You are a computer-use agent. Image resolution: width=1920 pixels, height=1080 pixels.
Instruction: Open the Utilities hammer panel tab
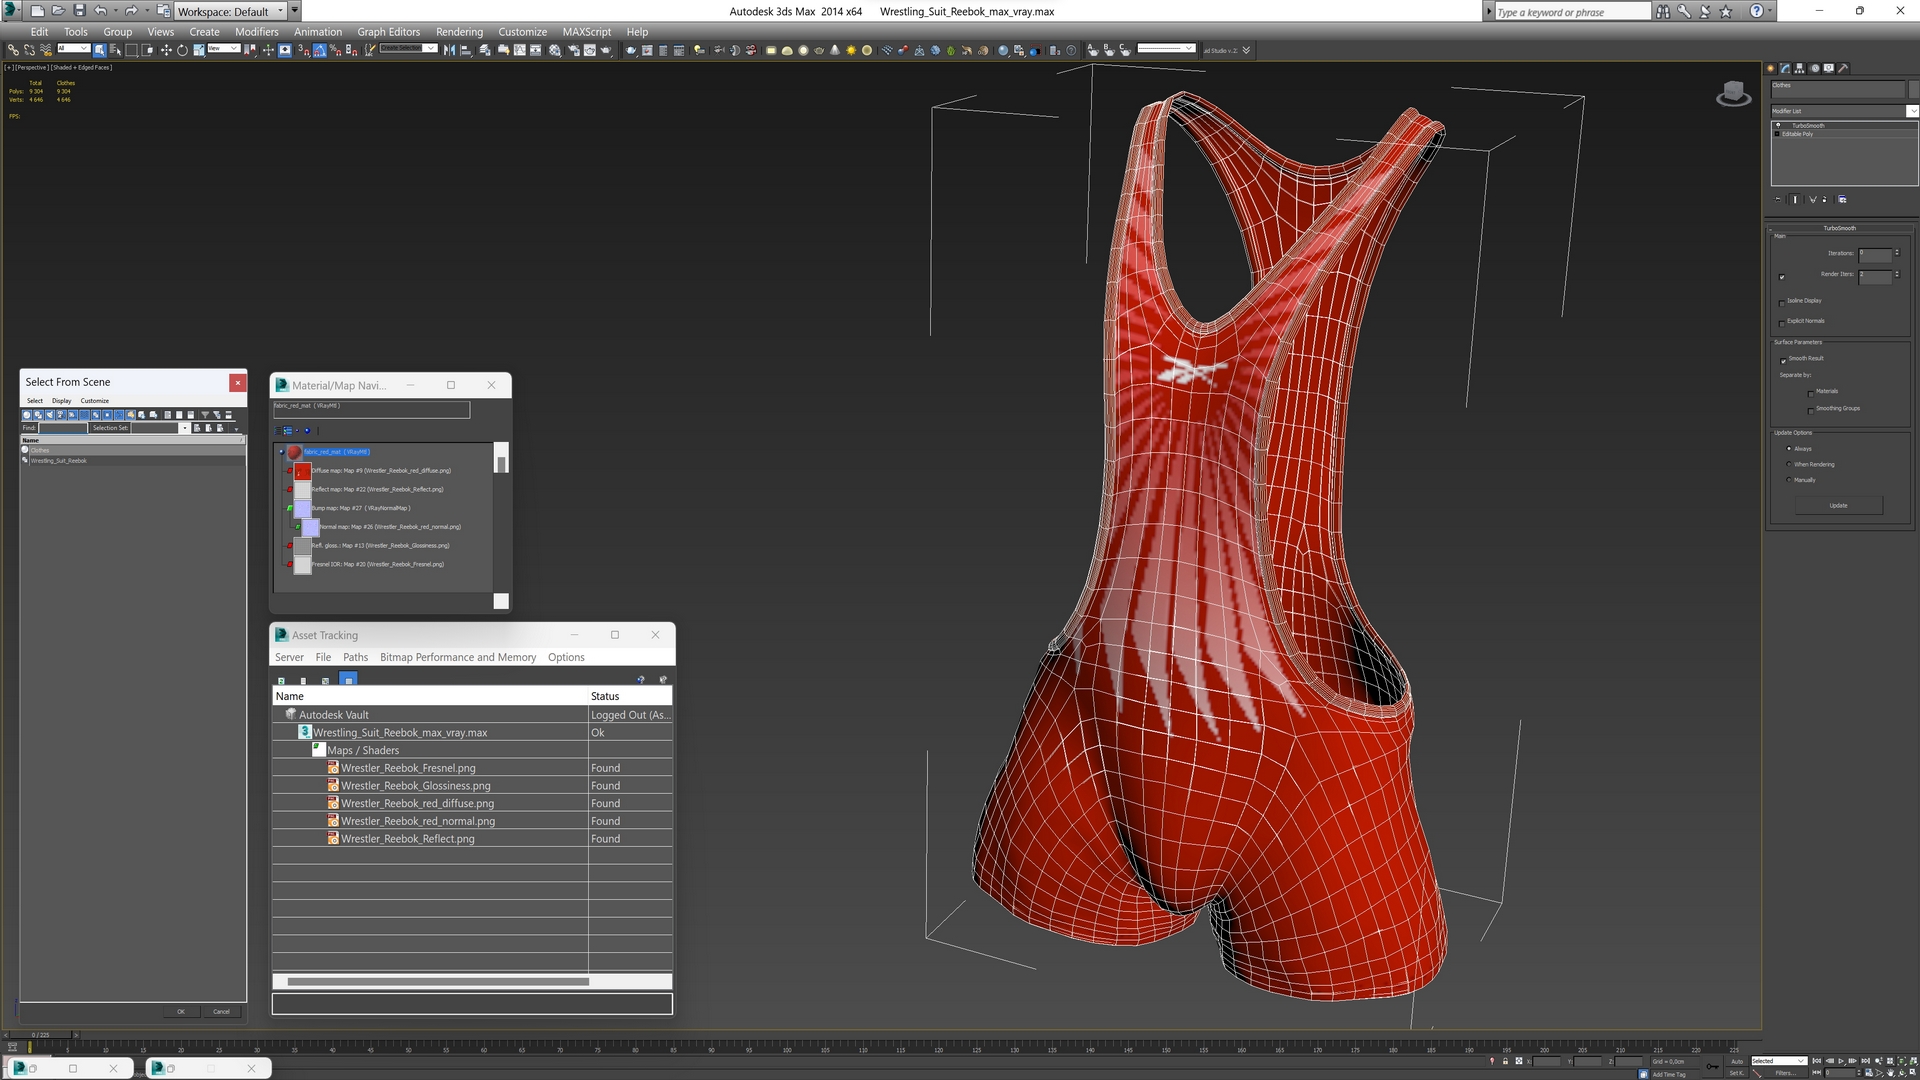pos(1843,68)
